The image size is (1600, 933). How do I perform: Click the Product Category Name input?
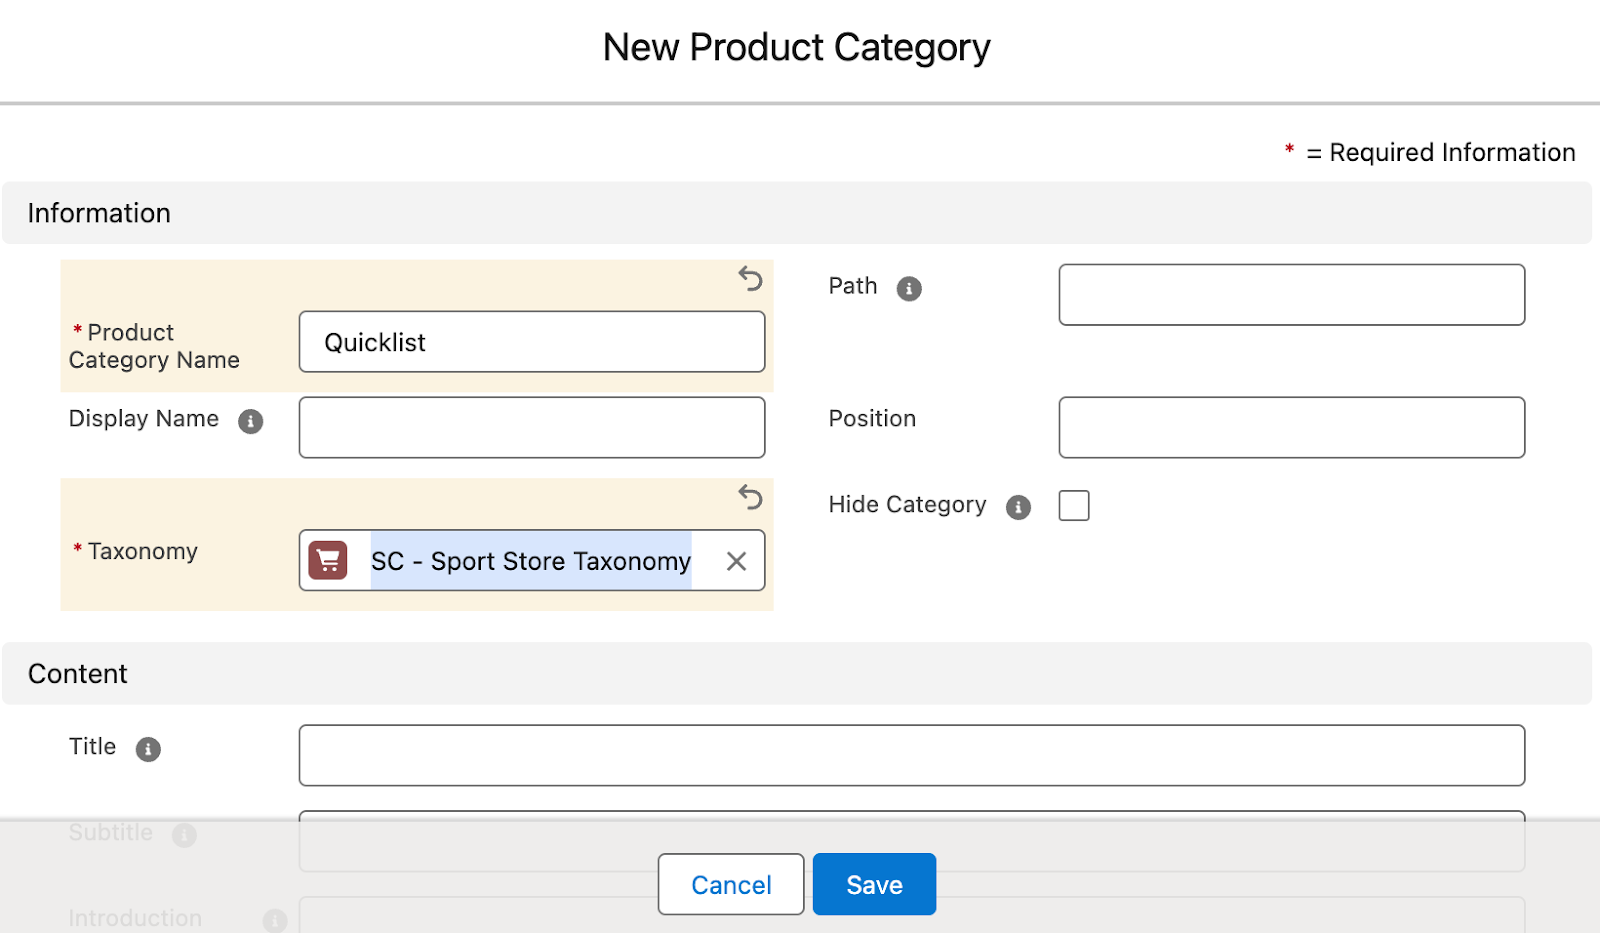point(531,342)
